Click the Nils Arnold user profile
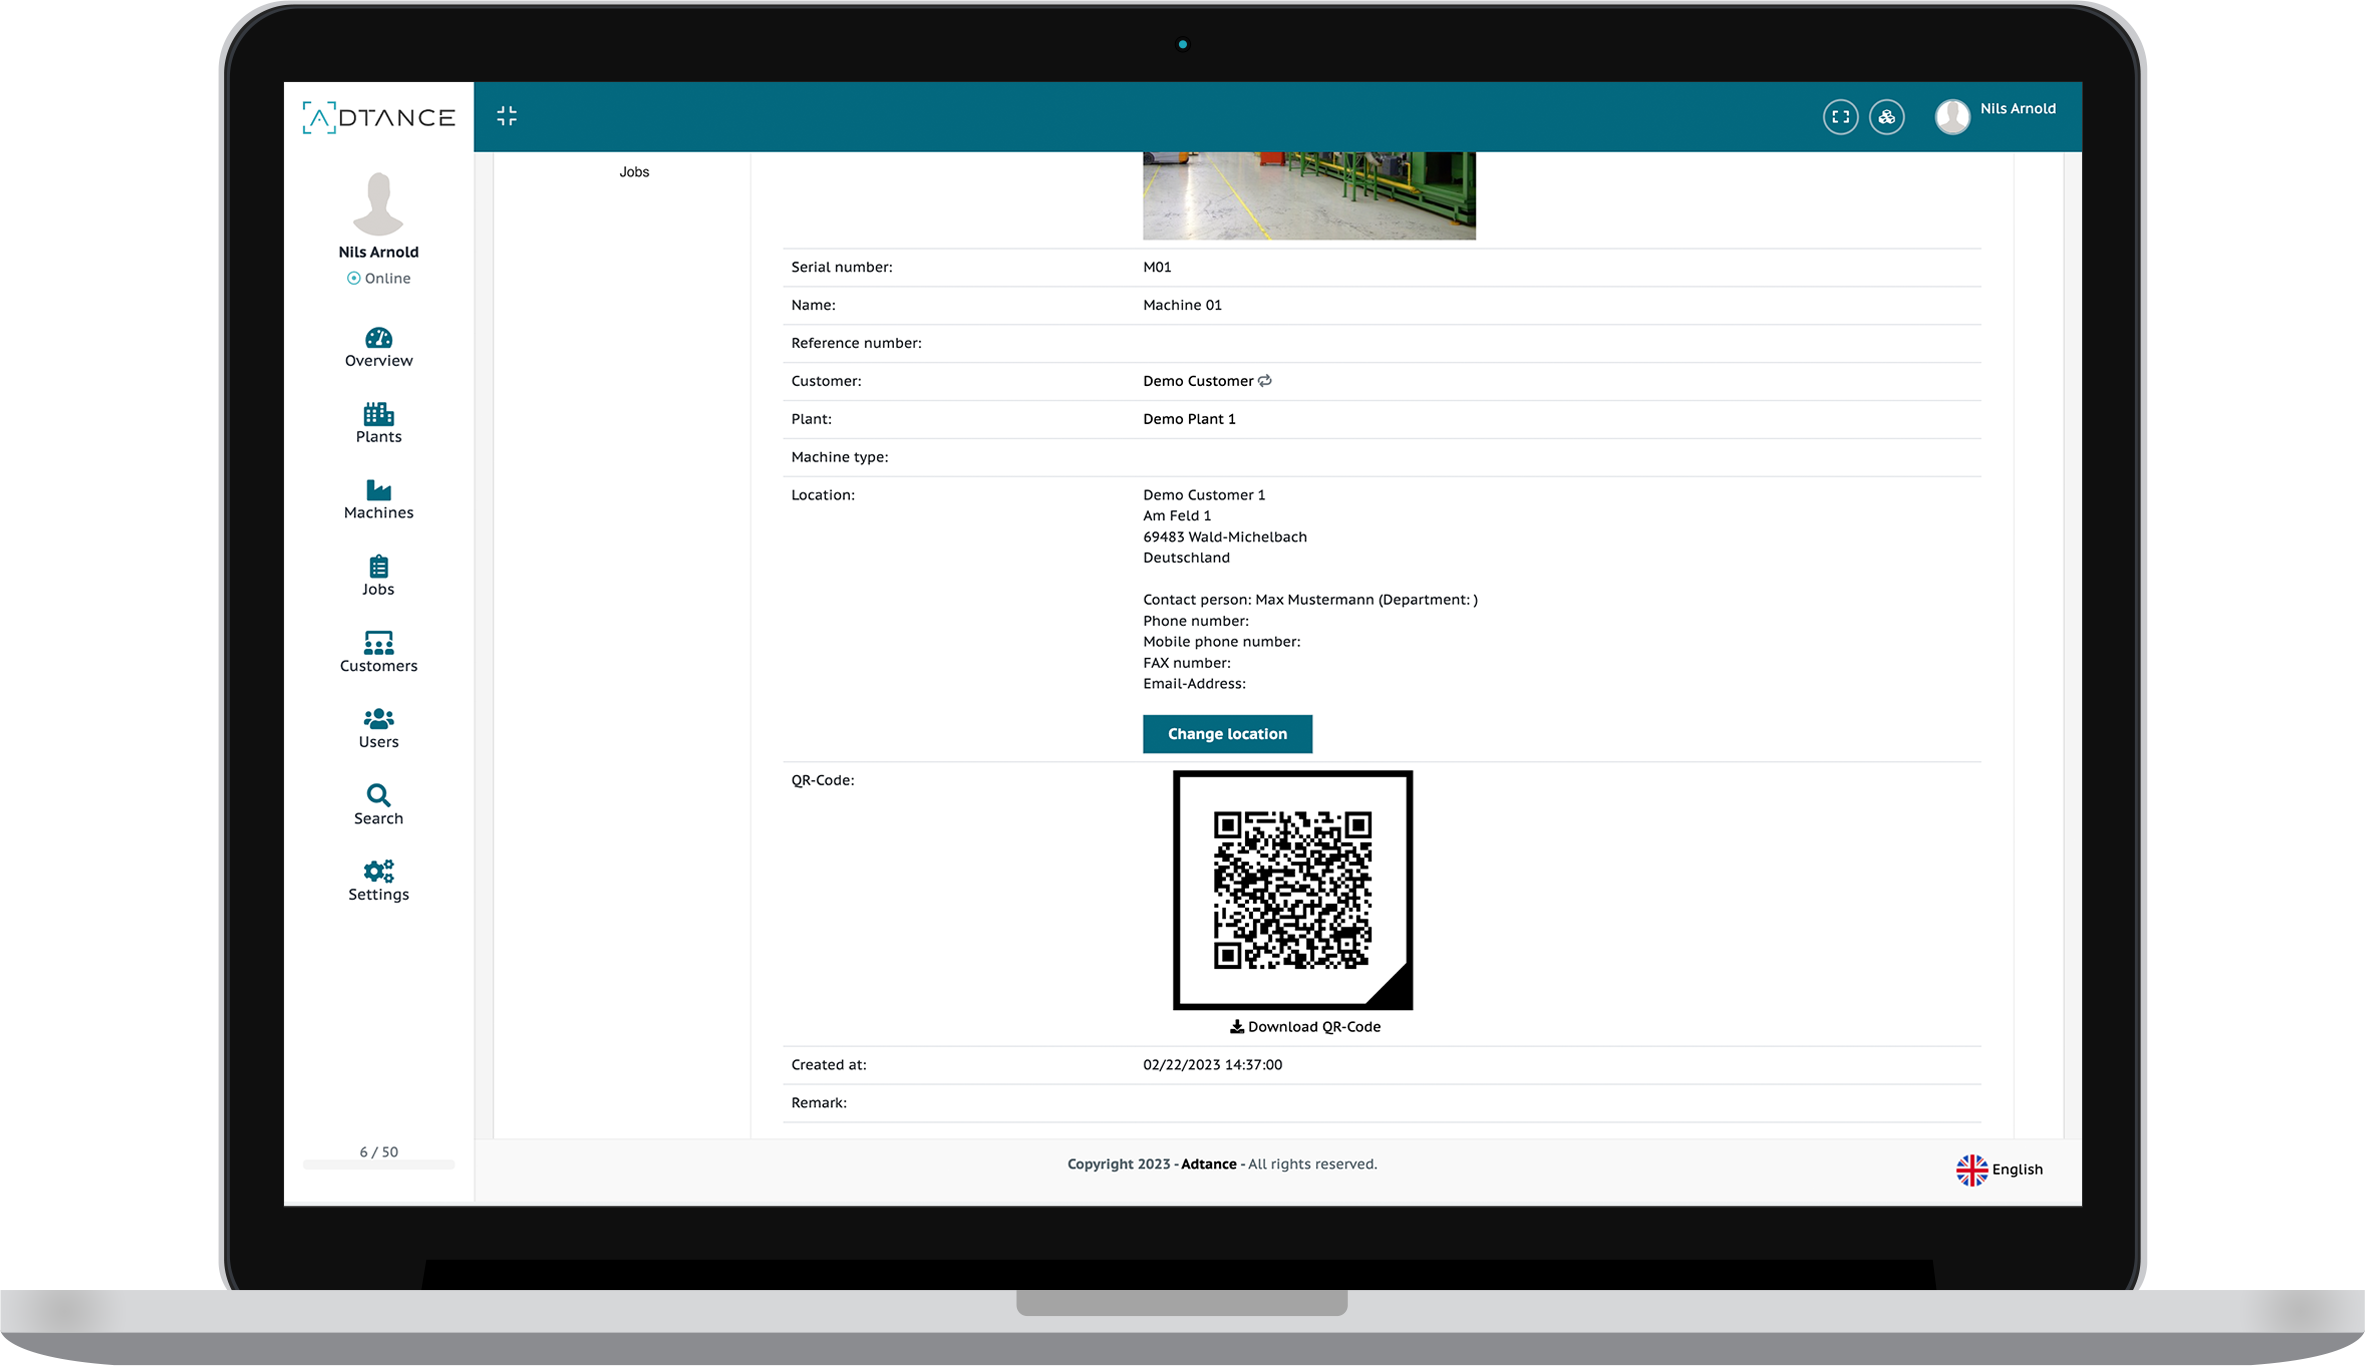Image resolution: width=2365 pixels, height=1366 pixels. 1996,115
